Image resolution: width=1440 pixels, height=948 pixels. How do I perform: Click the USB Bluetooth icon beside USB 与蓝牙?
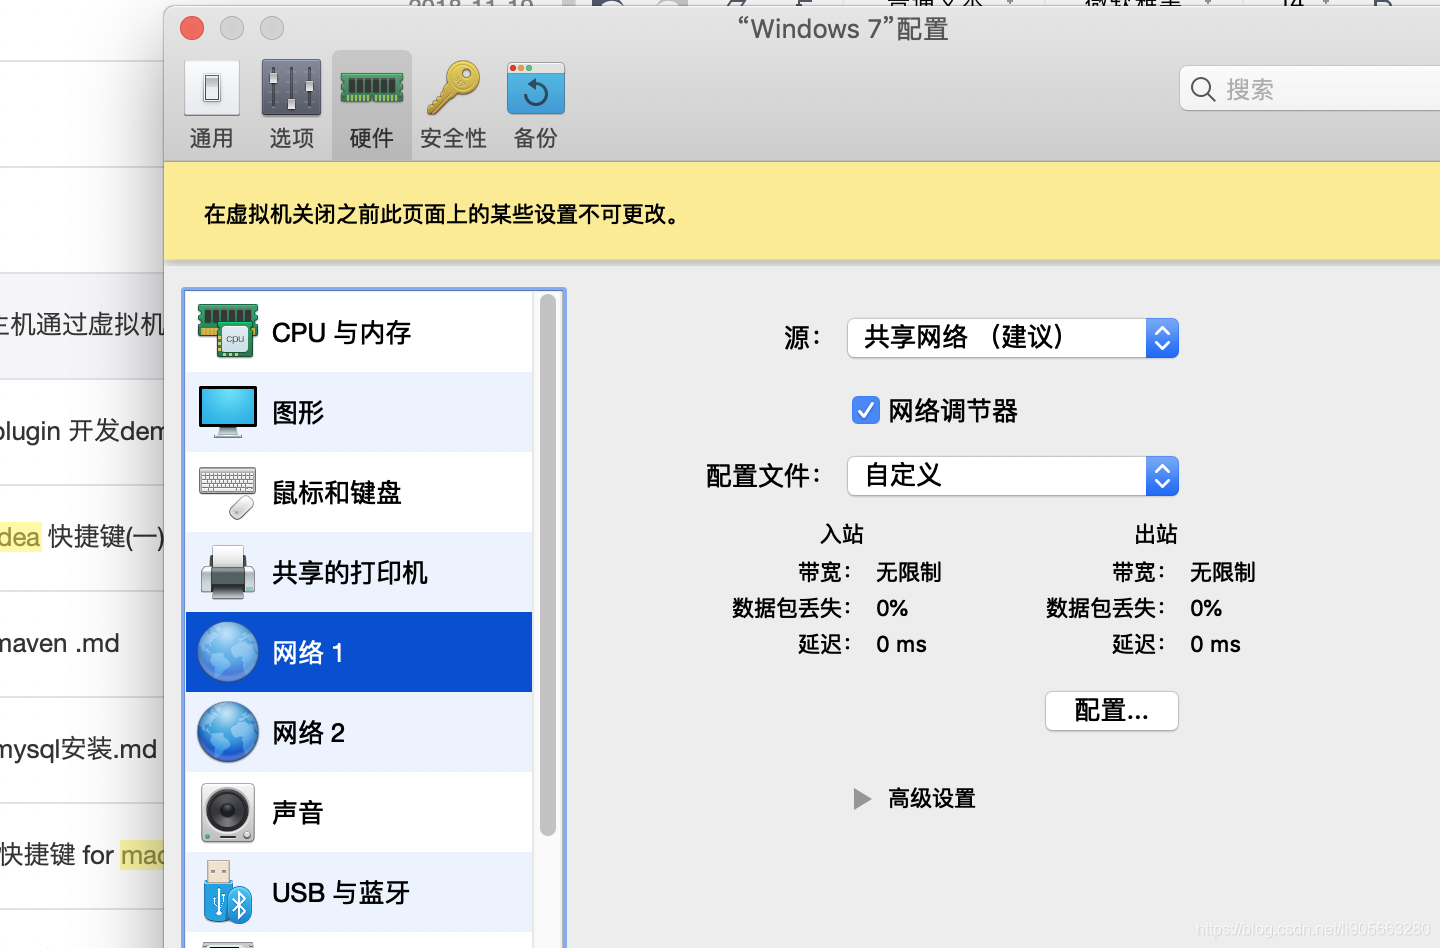[227, 892]
